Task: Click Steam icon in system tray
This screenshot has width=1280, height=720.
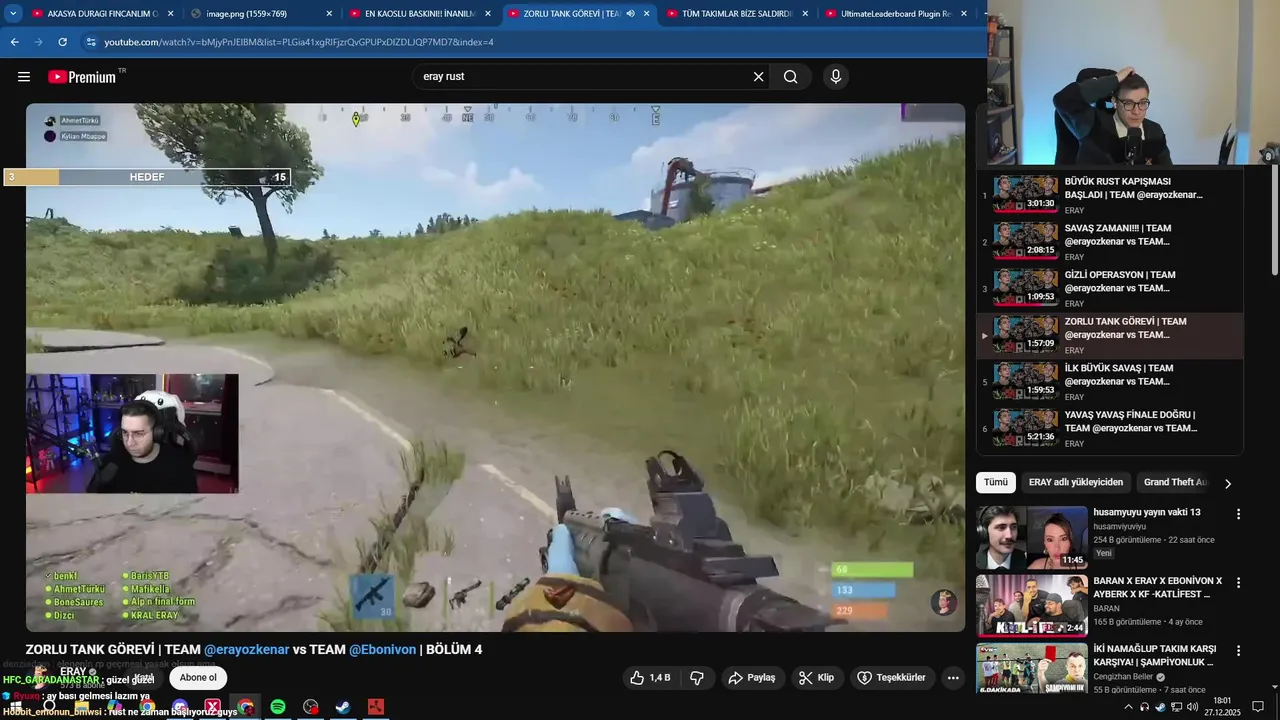Action: pyautogui.click(x=1160, y=707)
